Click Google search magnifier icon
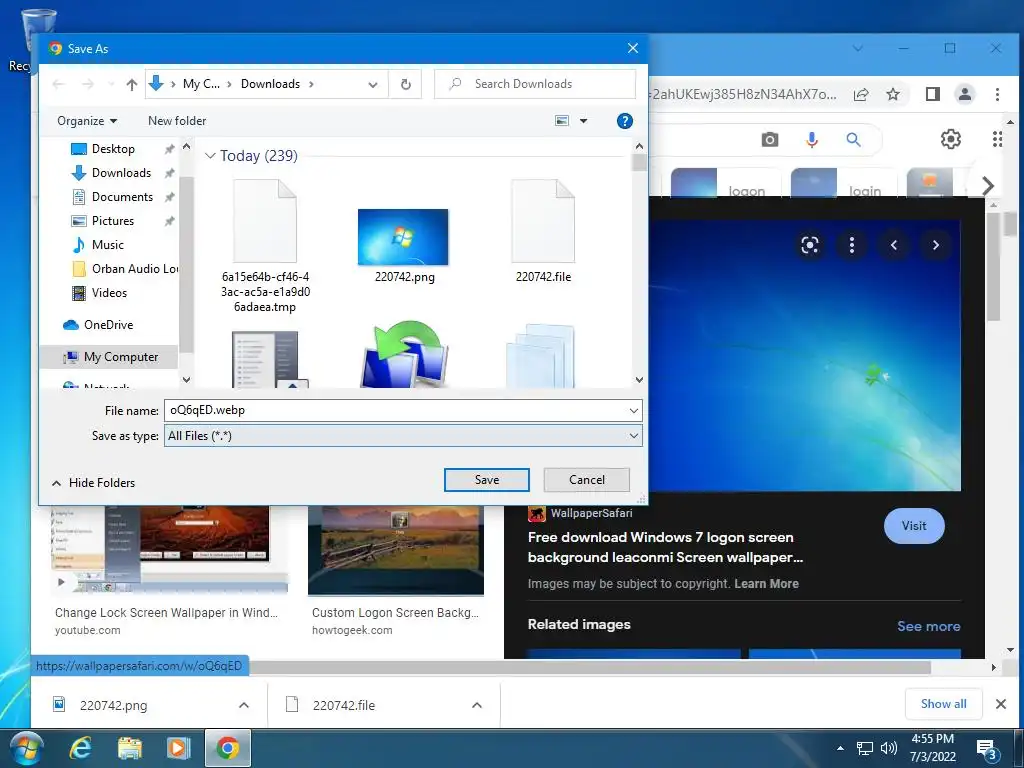1024x768 pixels. tap(854, 140)
